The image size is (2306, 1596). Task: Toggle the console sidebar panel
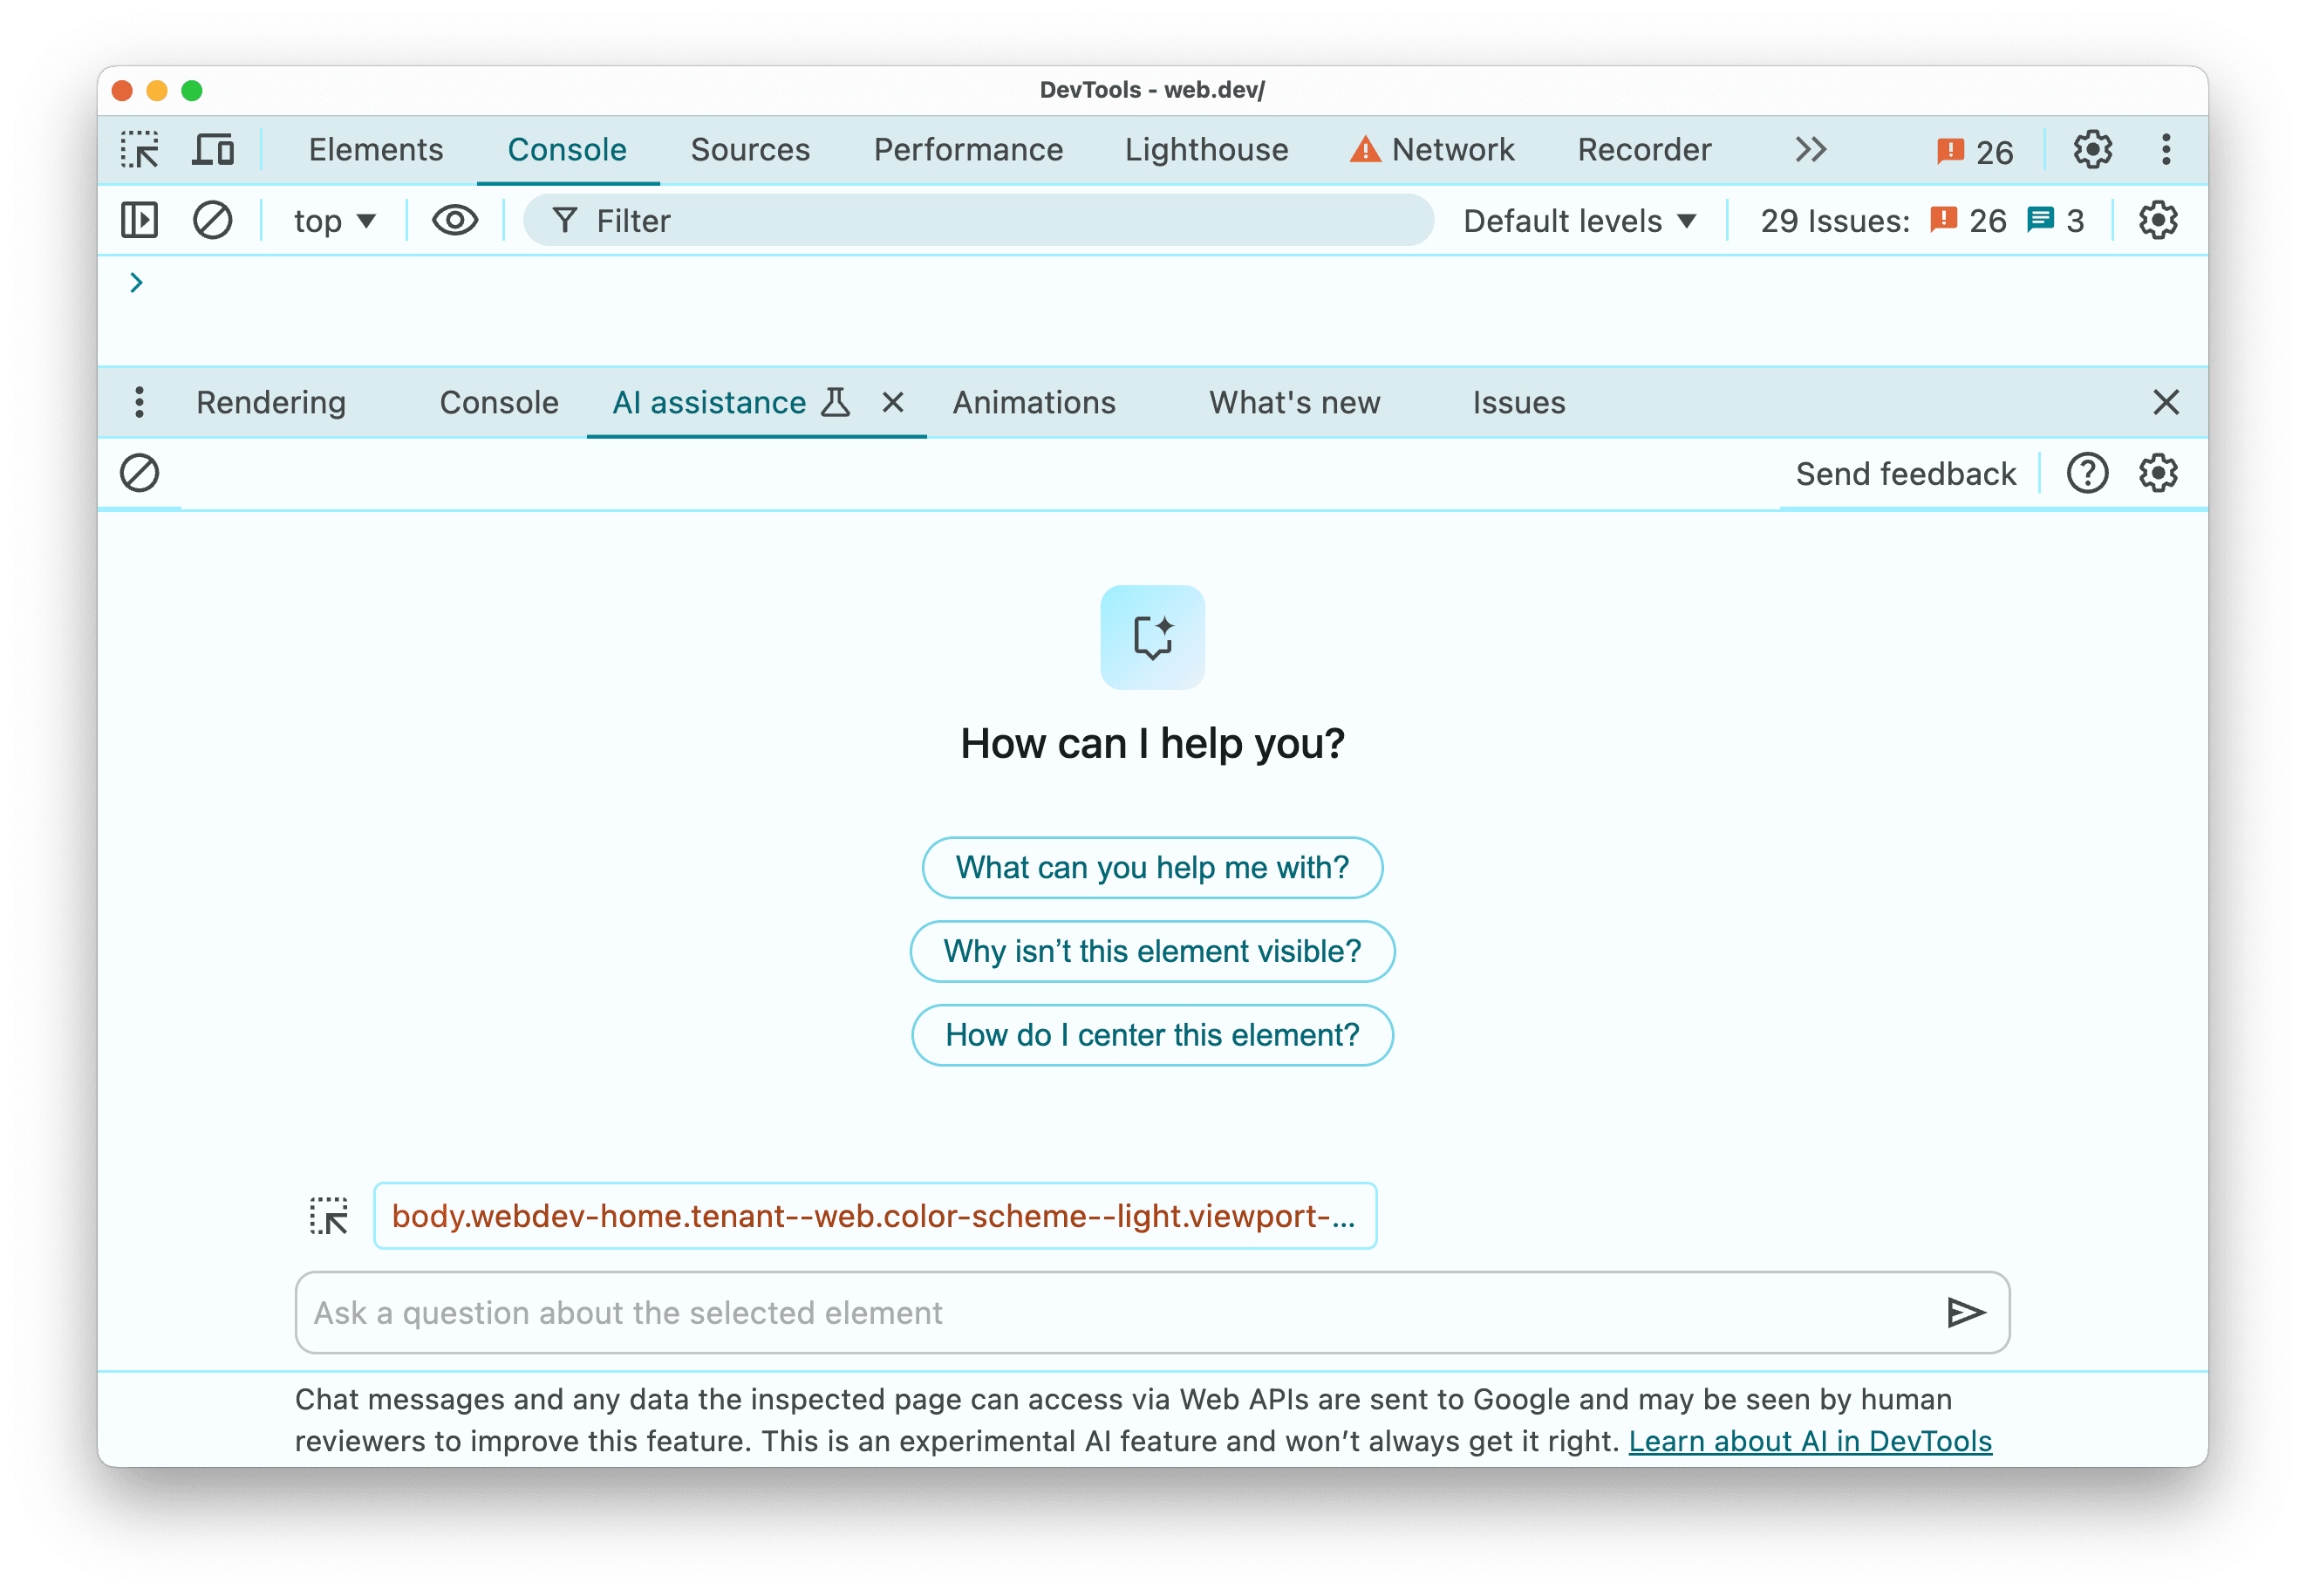click(139, 220)
